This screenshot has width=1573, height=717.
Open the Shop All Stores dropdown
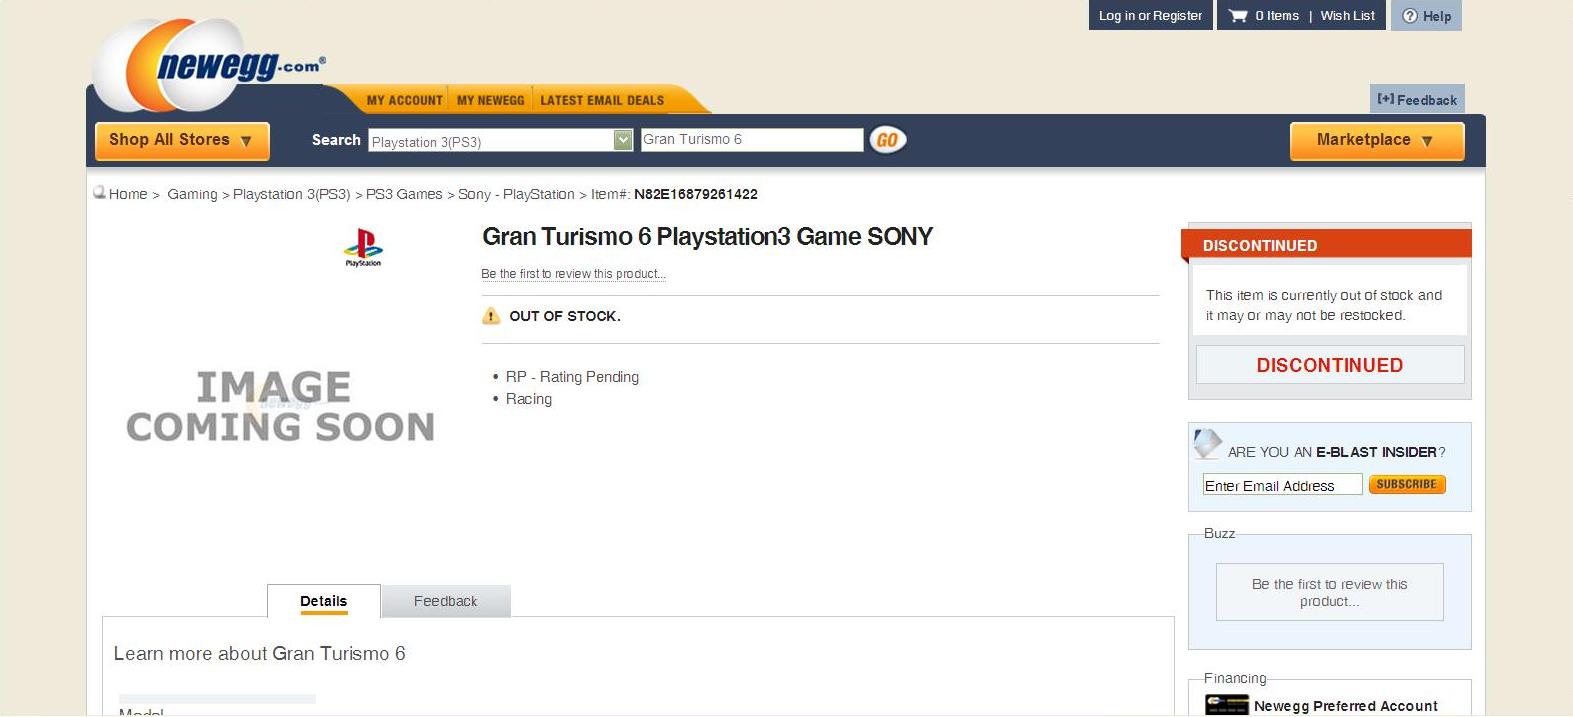tap(182, 141)
